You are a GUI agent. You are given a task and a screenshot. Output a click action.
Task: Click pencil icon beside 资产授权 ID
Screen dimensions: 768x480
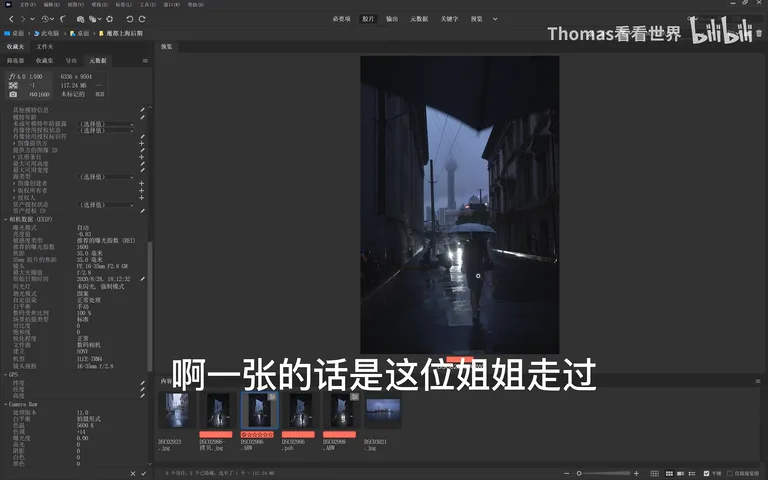143,211
